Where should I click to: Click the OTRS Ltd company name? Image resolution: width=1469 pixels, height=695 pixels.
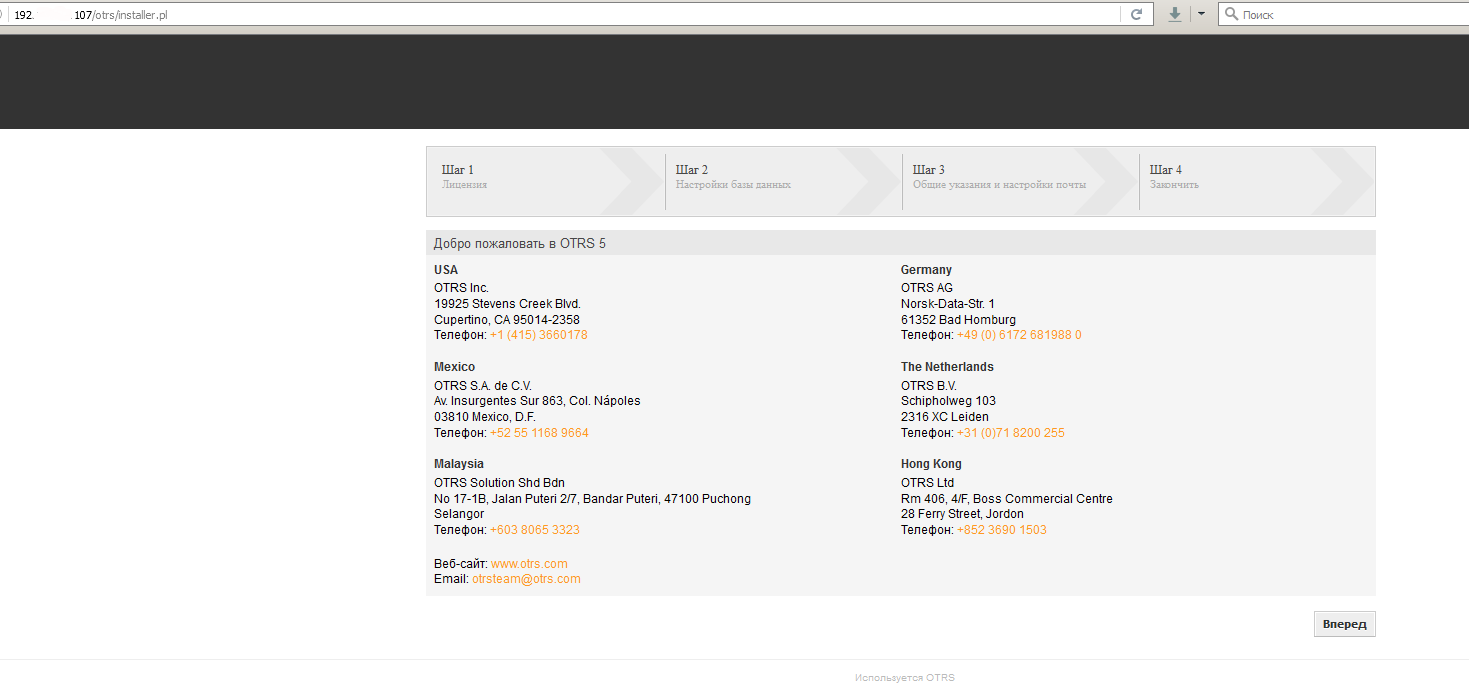(928, 483)
